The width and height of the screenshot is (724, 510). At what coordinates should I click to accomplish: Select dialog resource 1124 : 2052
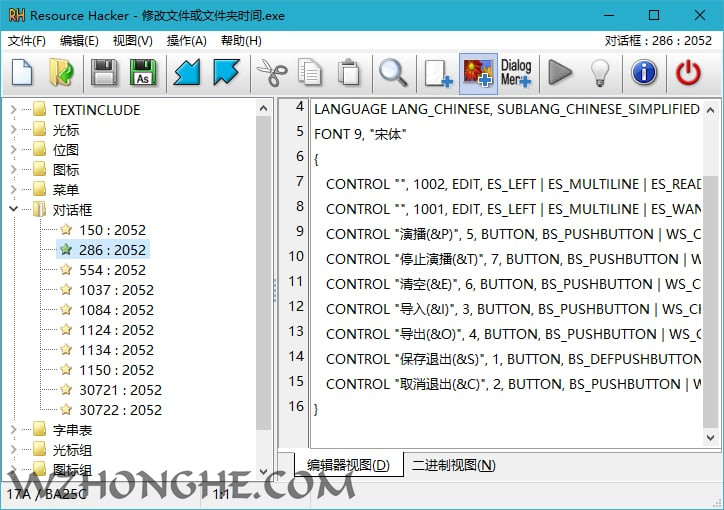116,330
